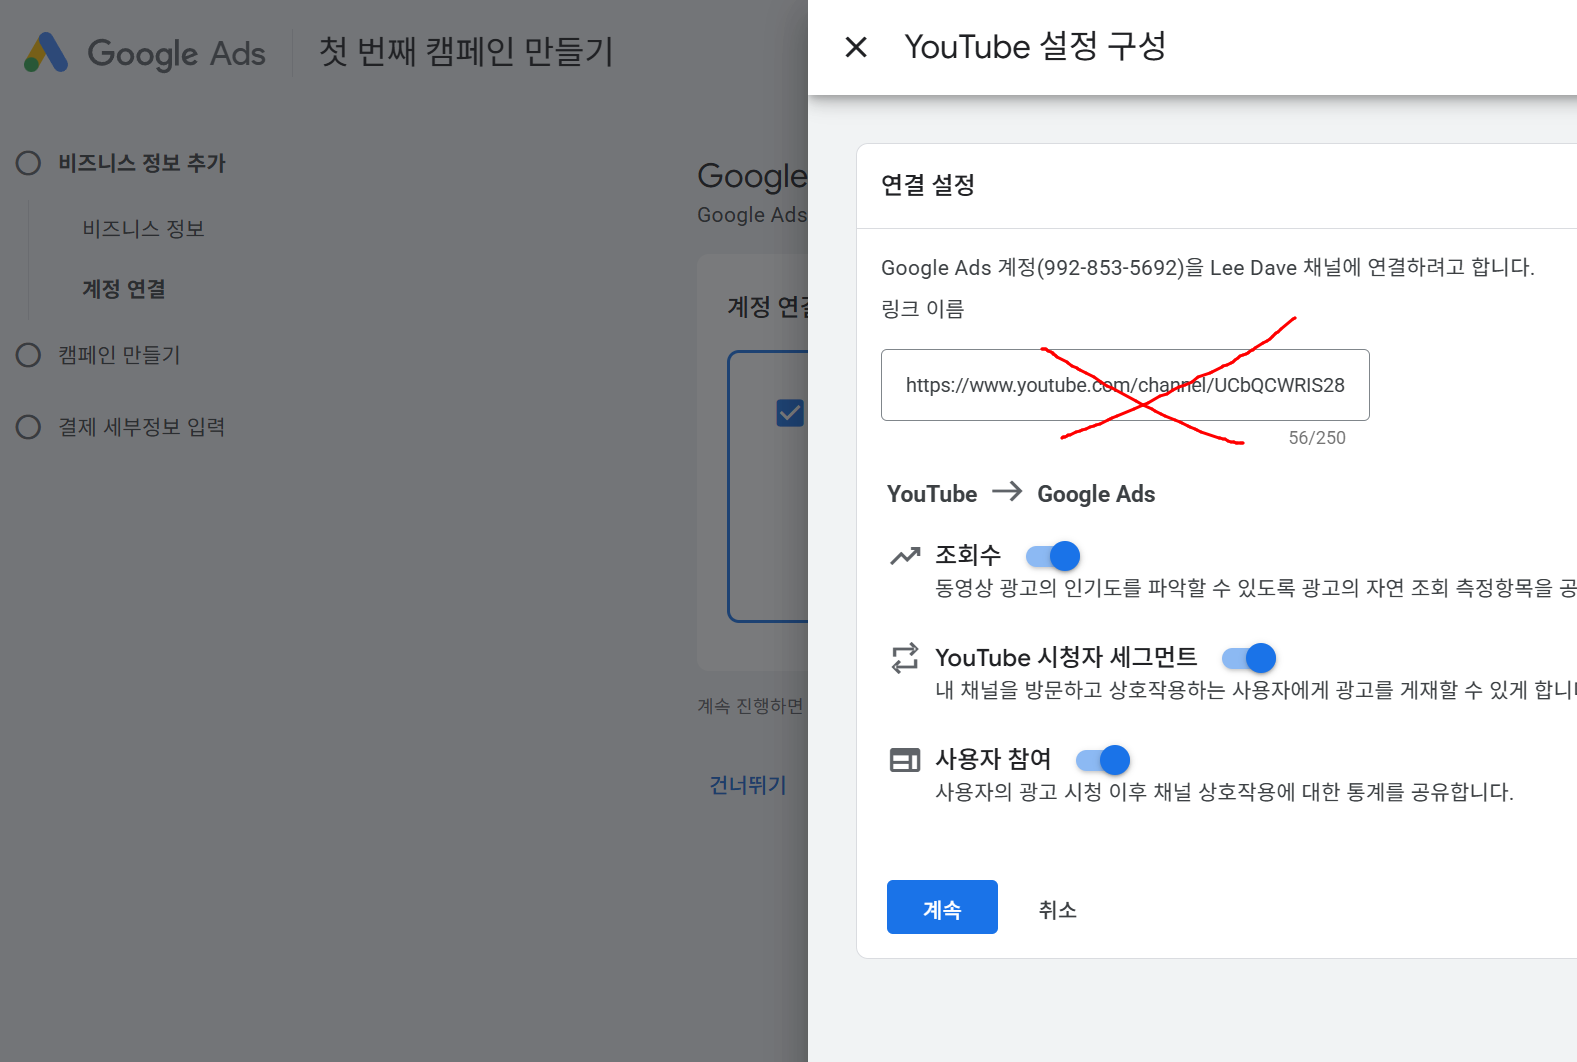The width and height of the screenshot is (1577, 1062).
Task: Select the 비즈니스 정보 추가 step circle
Action: point(28,163)
